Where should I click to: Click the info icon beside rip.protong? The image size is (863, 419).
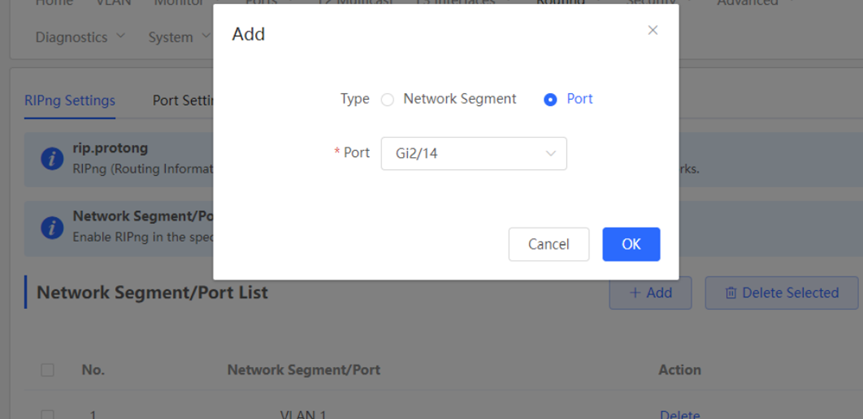click(52, 159)
